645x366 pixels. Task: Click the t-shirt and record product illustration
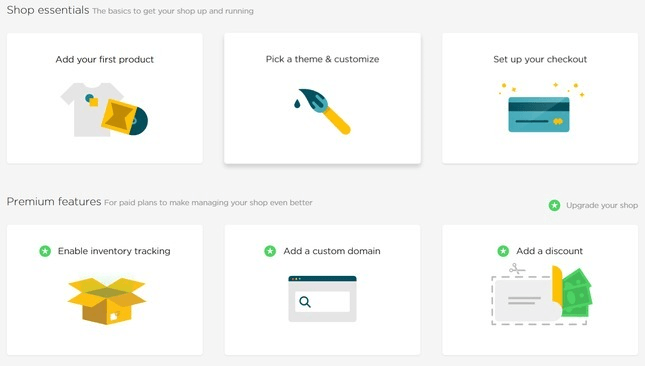pos(104,110)
